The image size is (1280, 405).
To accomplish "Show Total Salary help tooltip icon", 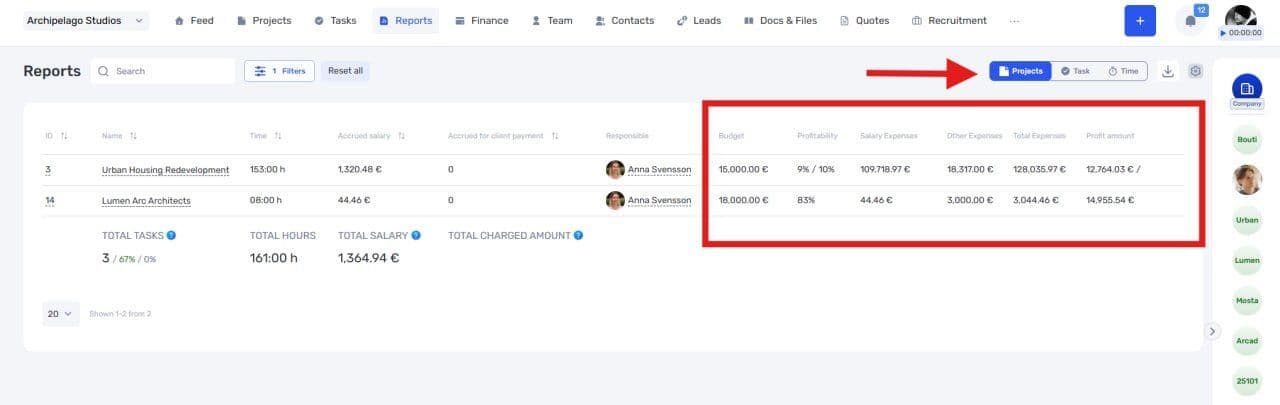I will click(x=416, y=235).
